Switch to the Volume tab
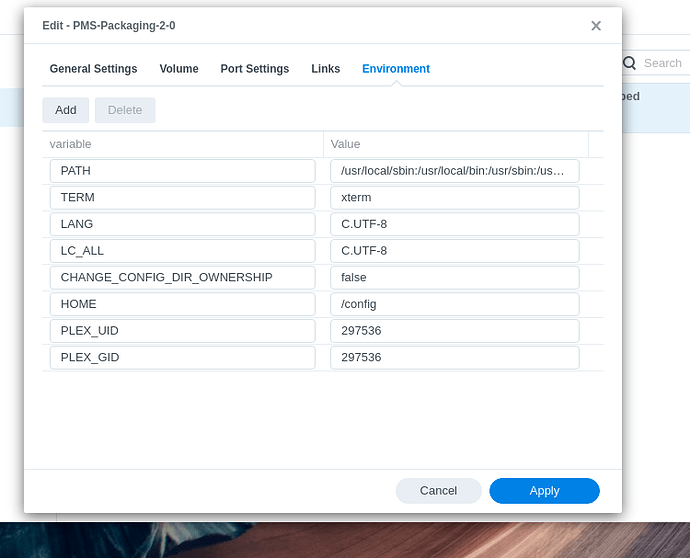The height and width of the screenshot is (558, 690). (179, 69)
